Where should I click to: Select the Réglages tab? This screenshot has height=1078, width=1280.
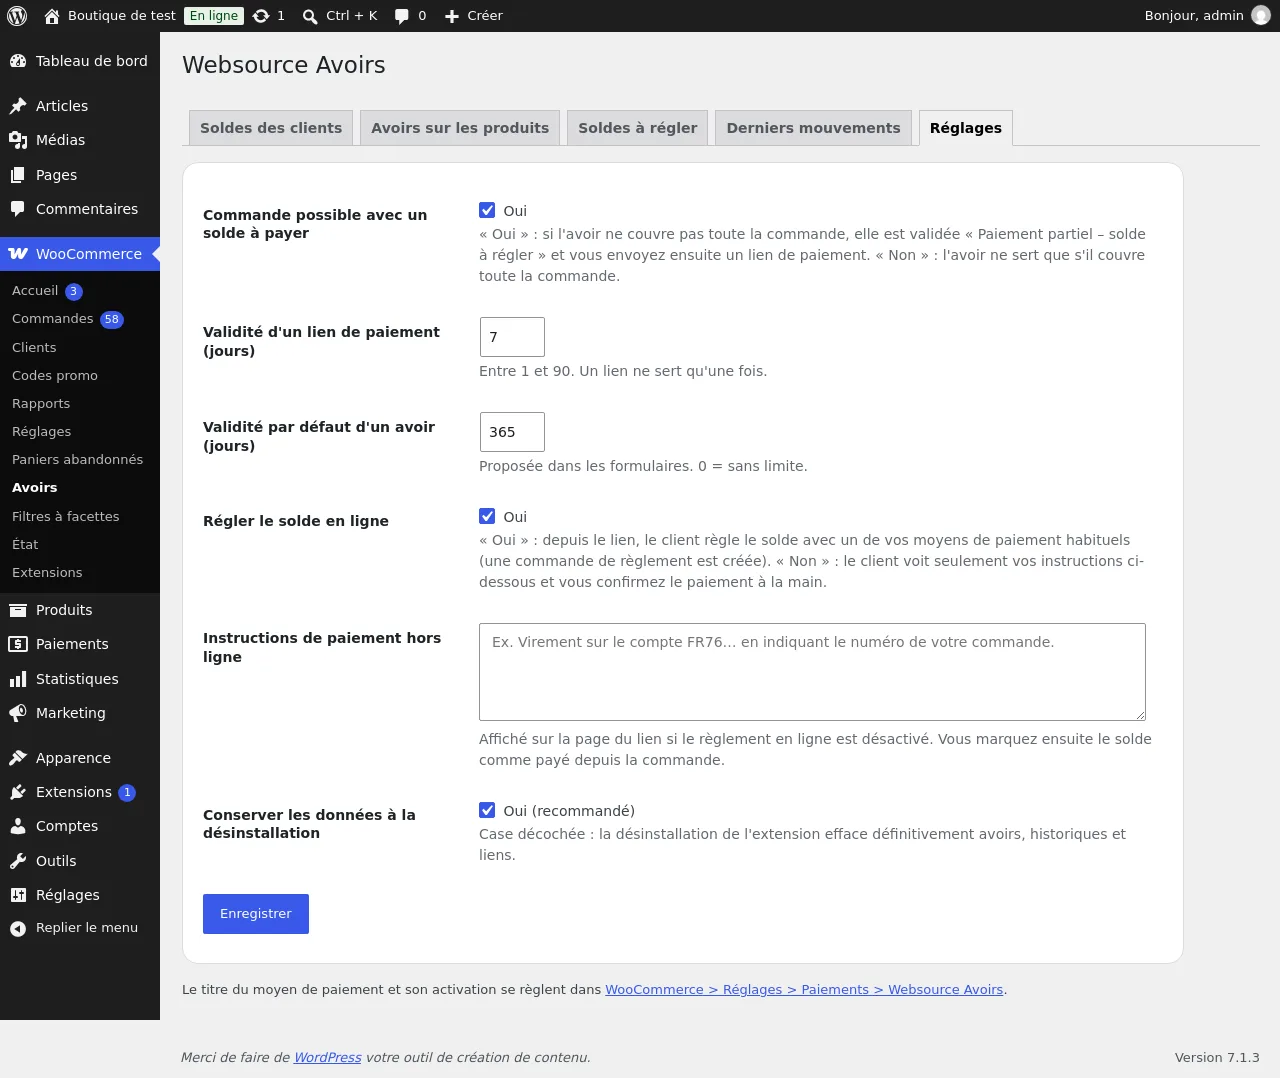click(x=966, y=128)
